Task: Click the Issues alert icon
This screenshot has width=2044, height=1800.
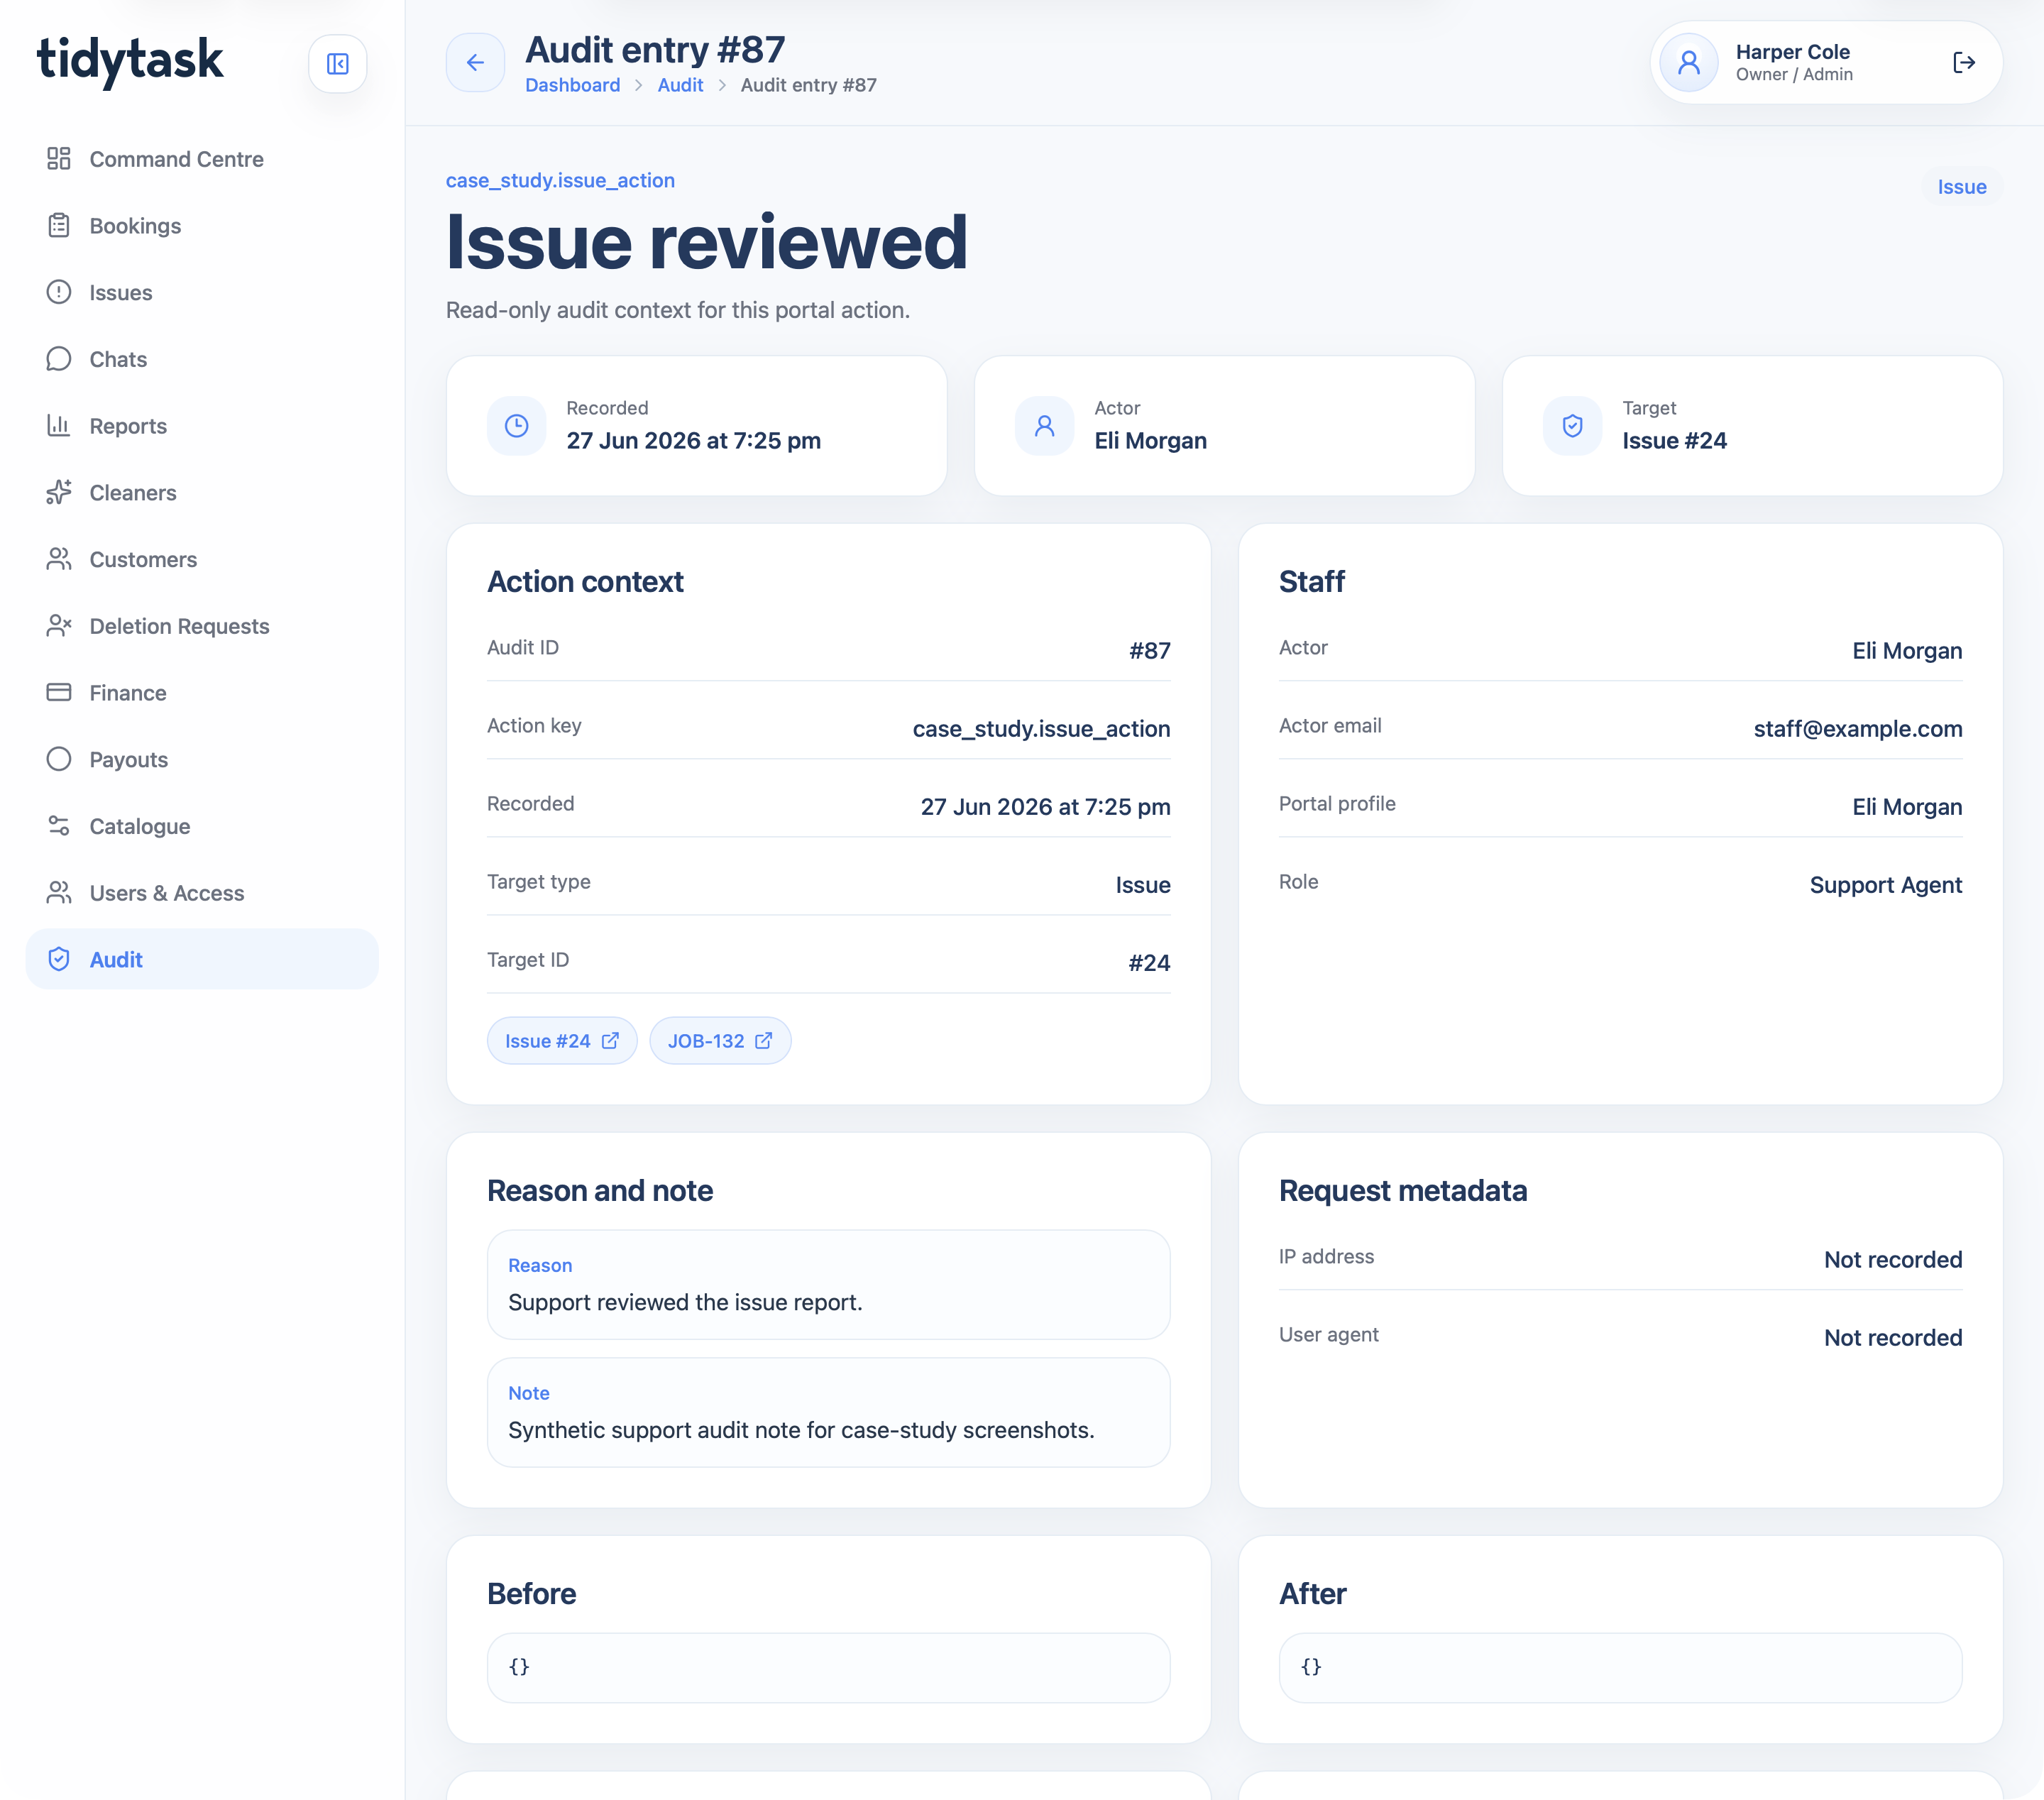Action: tap(59, 292)
